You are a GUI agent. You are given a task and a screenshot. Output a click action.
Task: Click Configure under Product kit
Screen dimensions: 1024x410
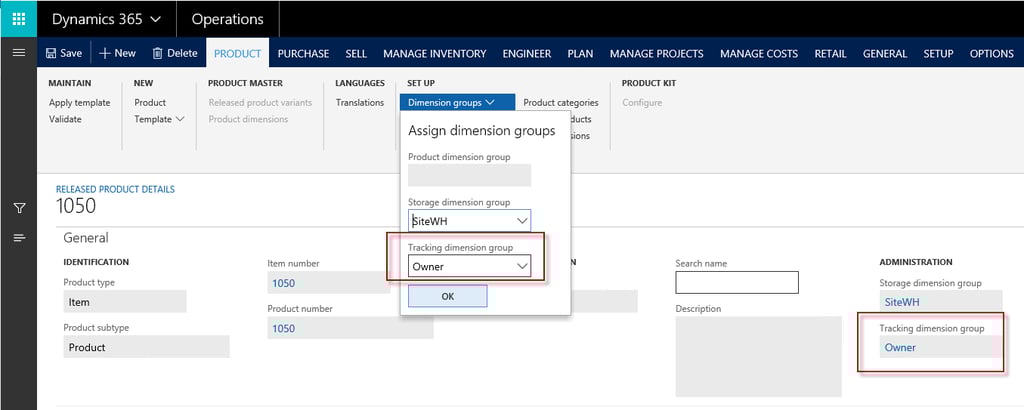[642, 102]
